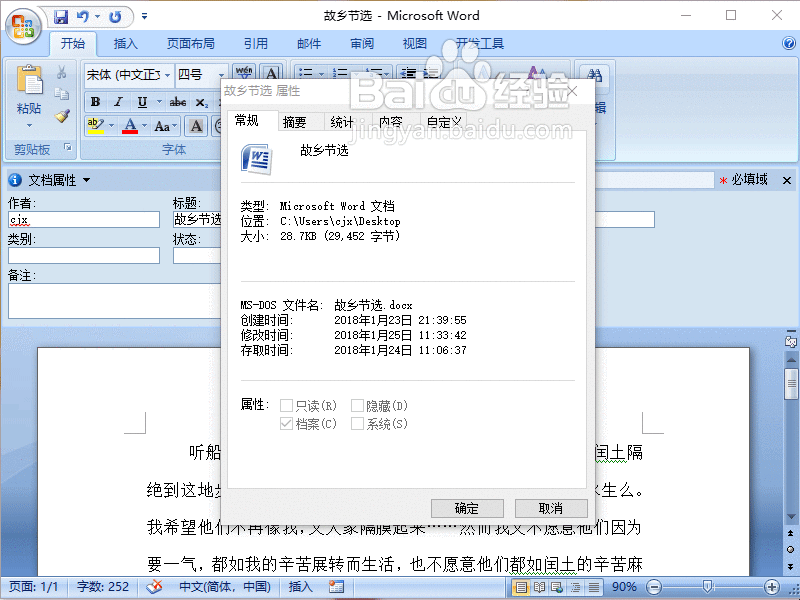Viewport: 800px width, 600px height.
Task: Cut selection using scissors icon
Action: coord(62,72)
